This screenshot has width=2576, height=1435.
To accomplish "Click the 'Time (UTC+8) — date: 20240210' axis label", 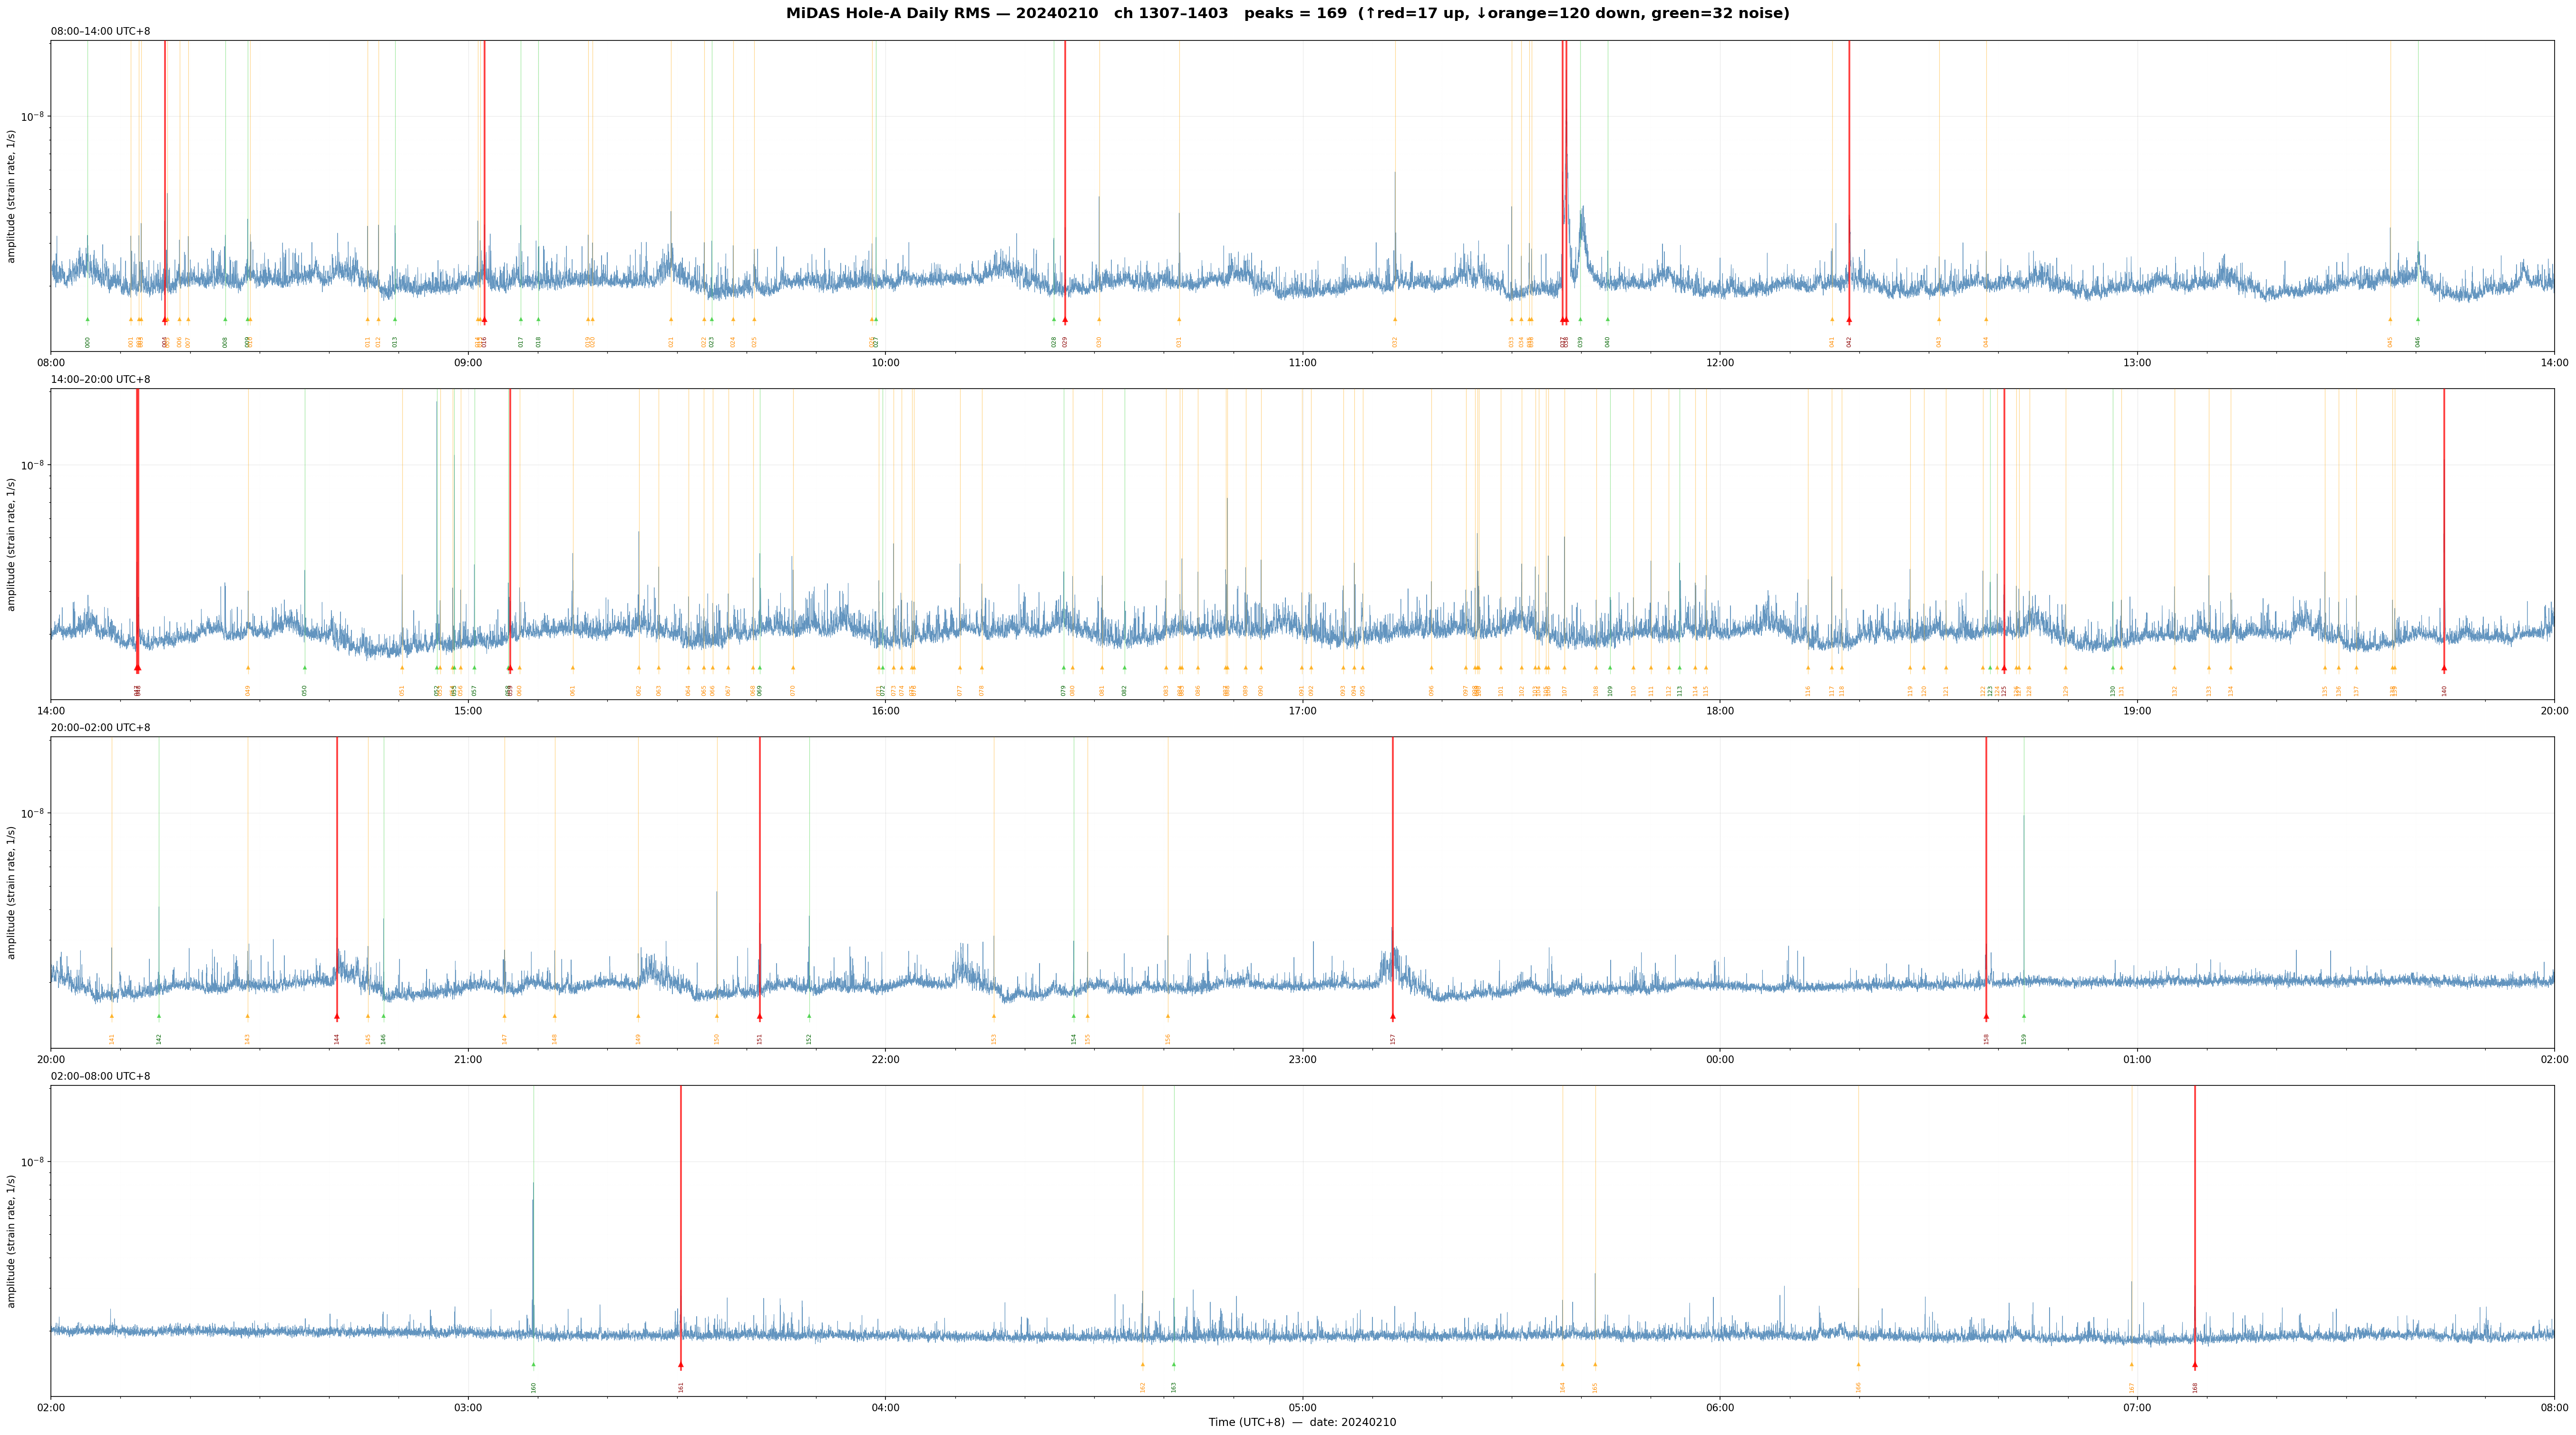I will pyautogui.click(x=1302, y=1422).
